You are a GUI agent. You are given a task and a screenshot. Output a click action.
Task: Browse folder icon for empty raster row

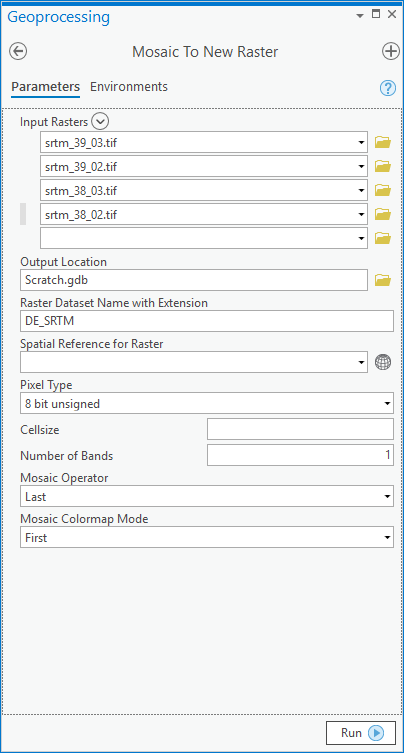point(383,238)
